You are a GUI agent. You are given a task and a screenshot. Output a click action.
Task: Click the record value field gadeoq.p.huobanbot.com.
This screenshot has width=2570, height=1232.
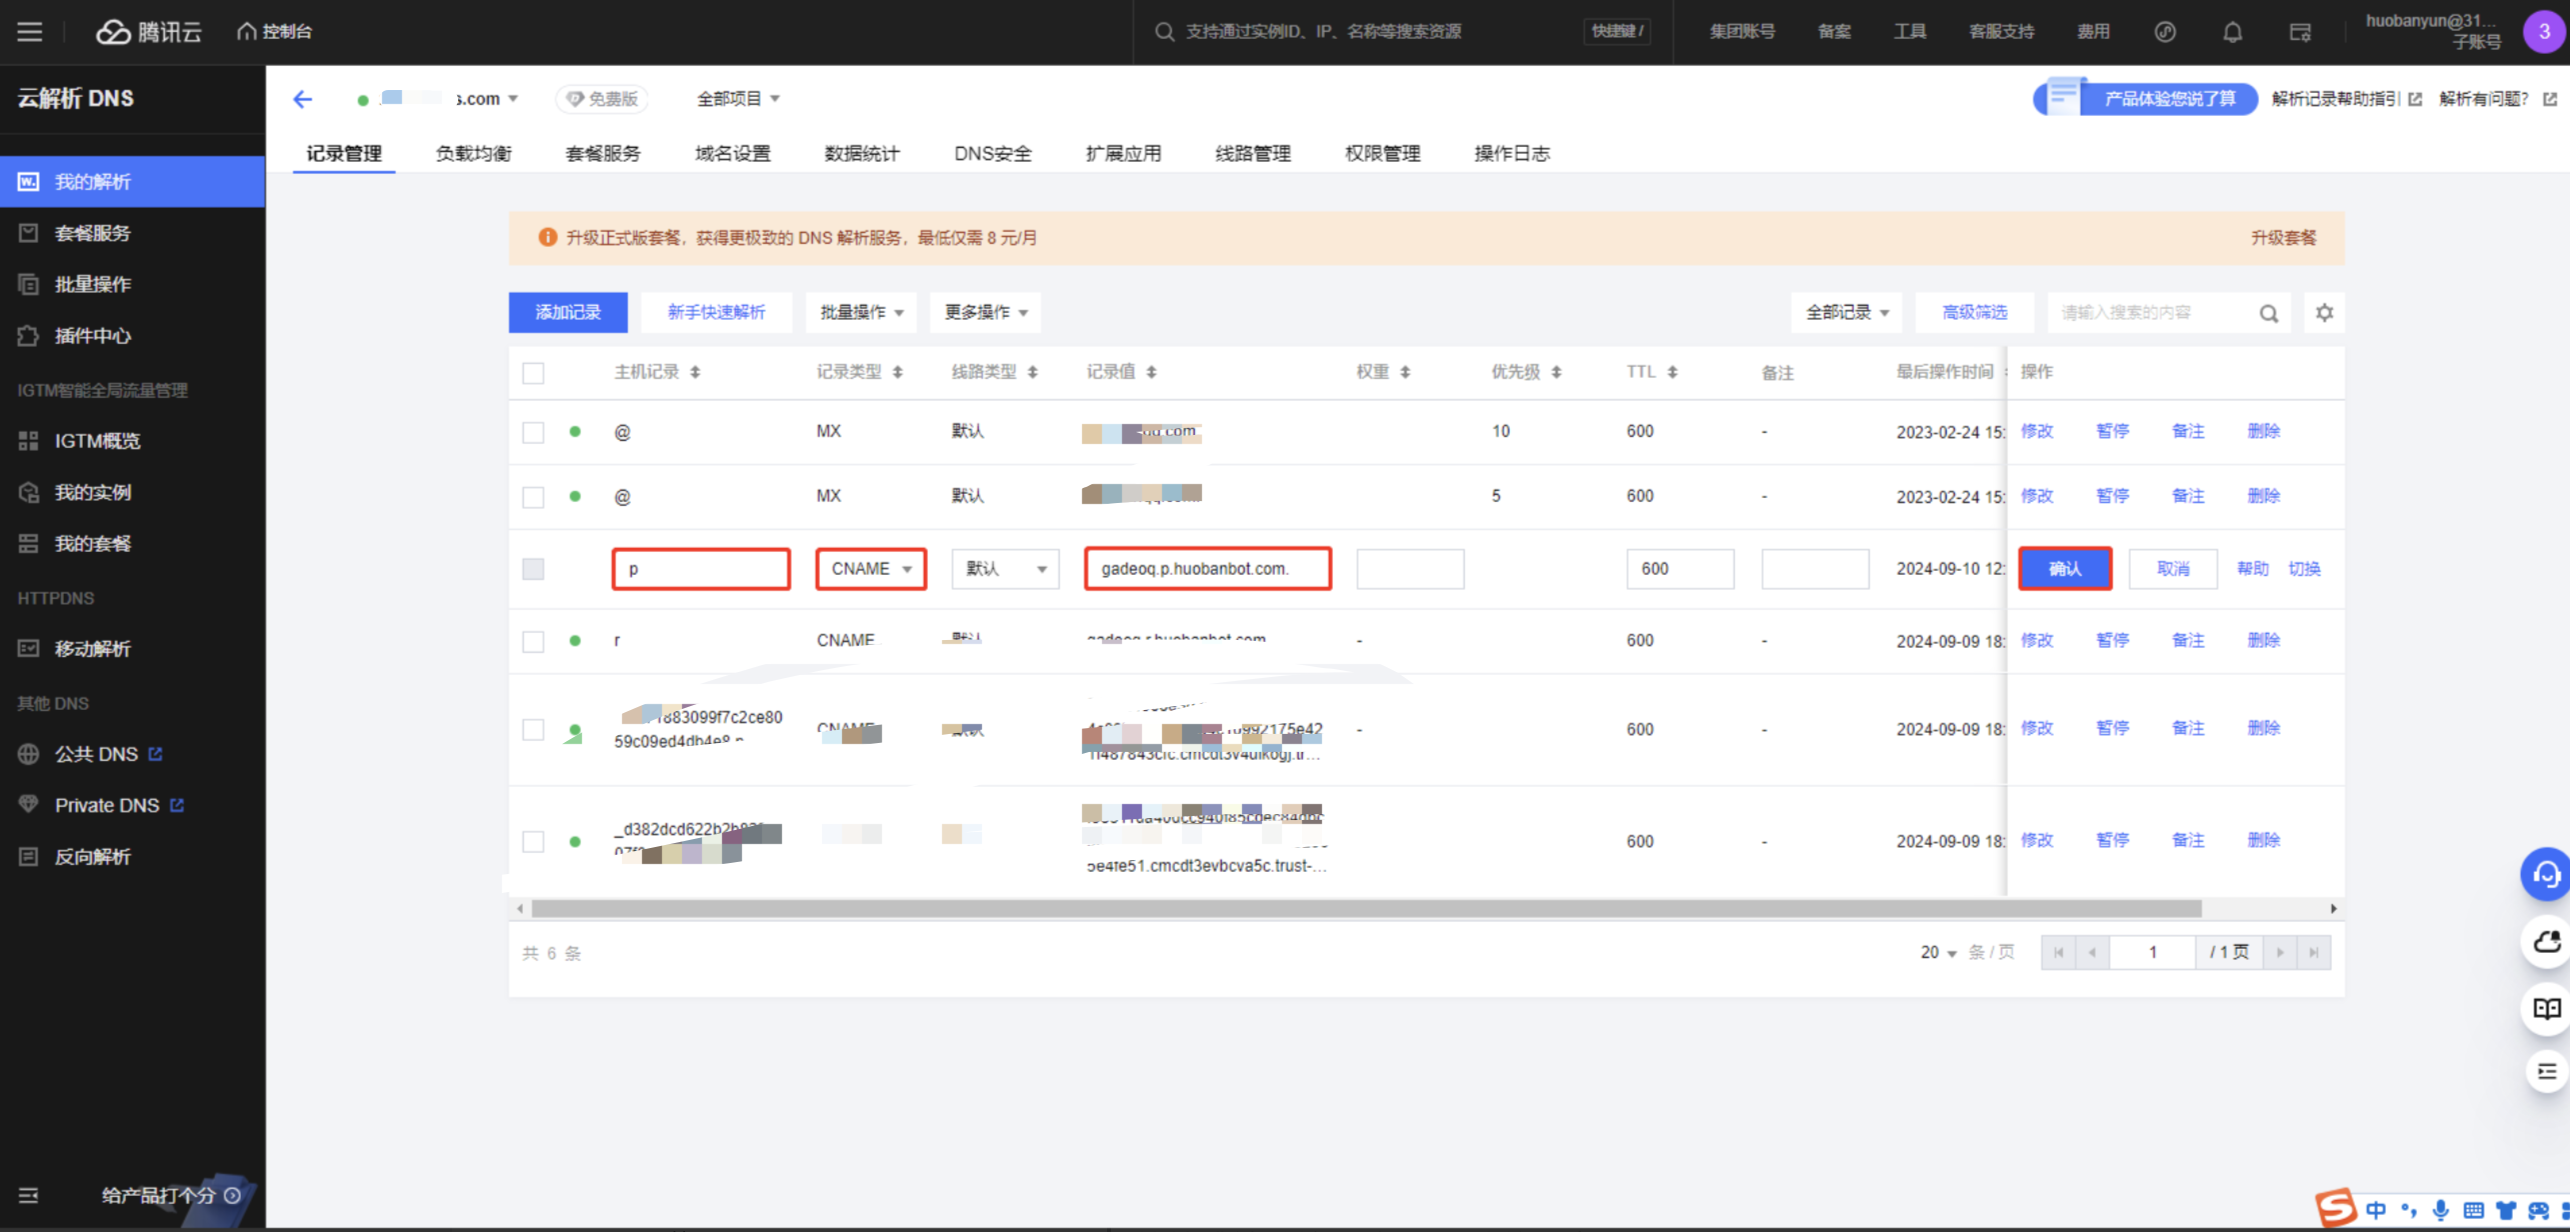click(1208, 569)
